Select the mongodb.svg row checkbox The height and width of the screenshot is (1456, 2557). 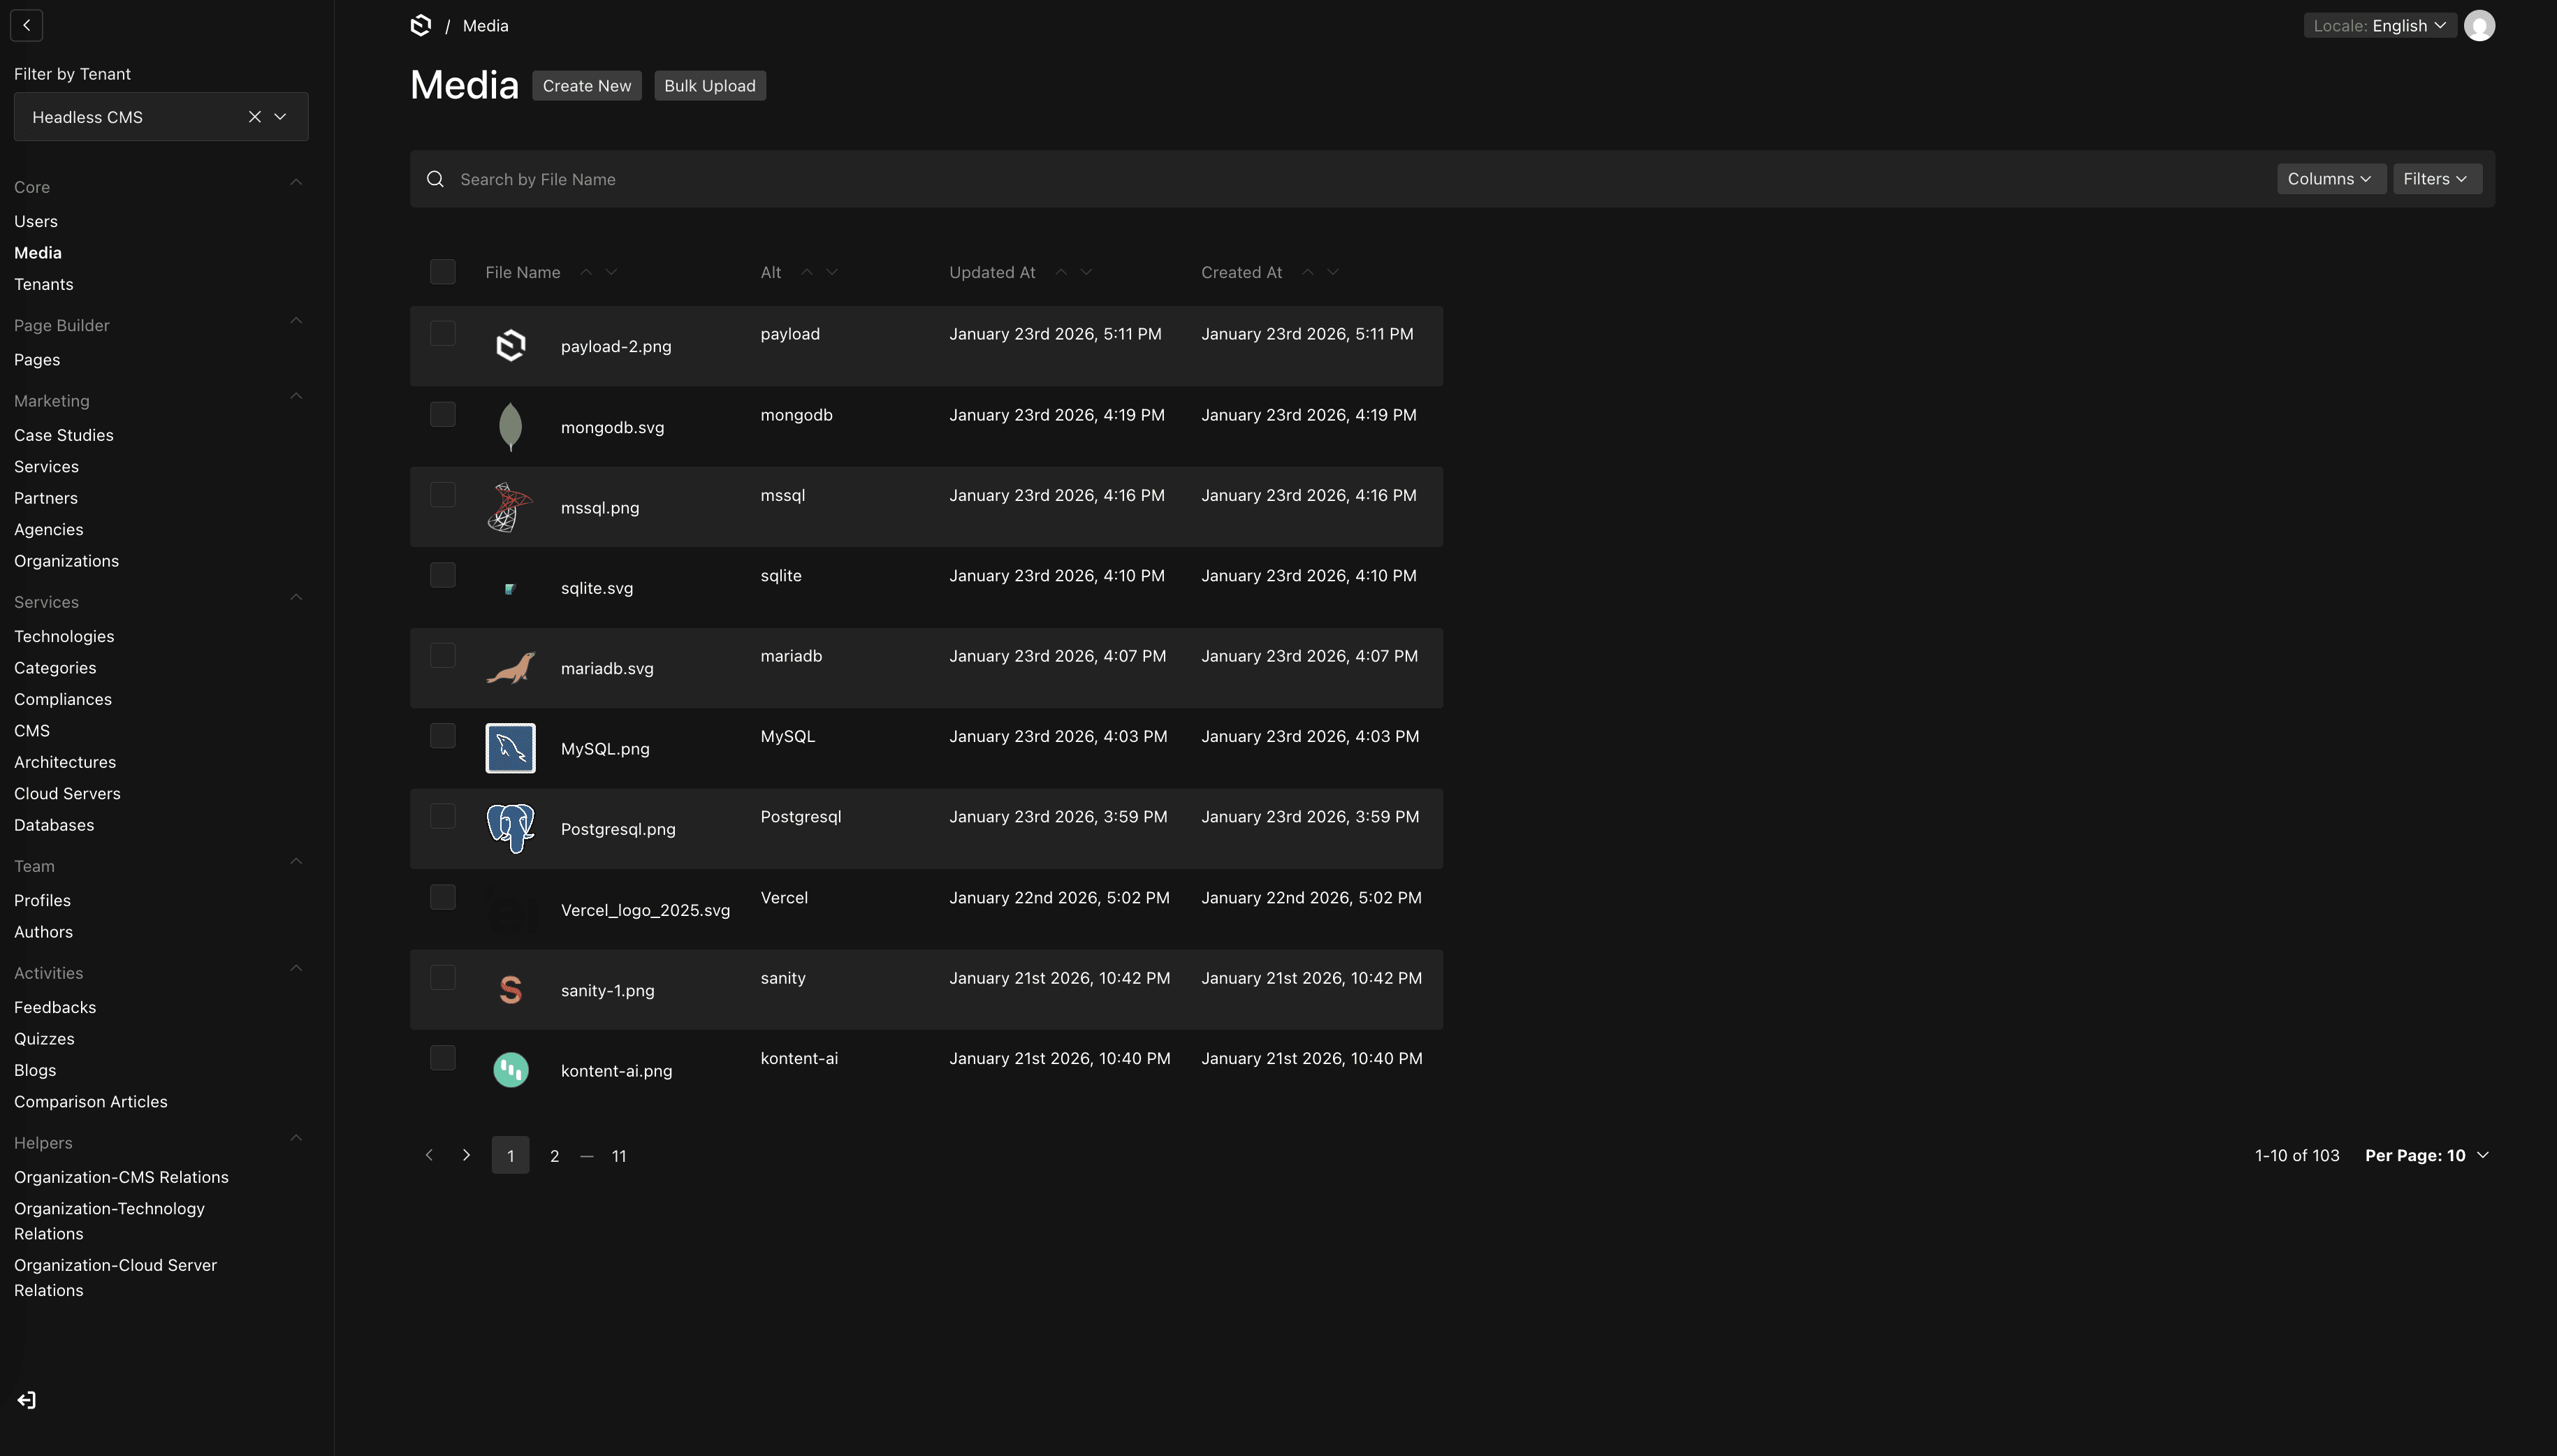(x=443, y=414)
